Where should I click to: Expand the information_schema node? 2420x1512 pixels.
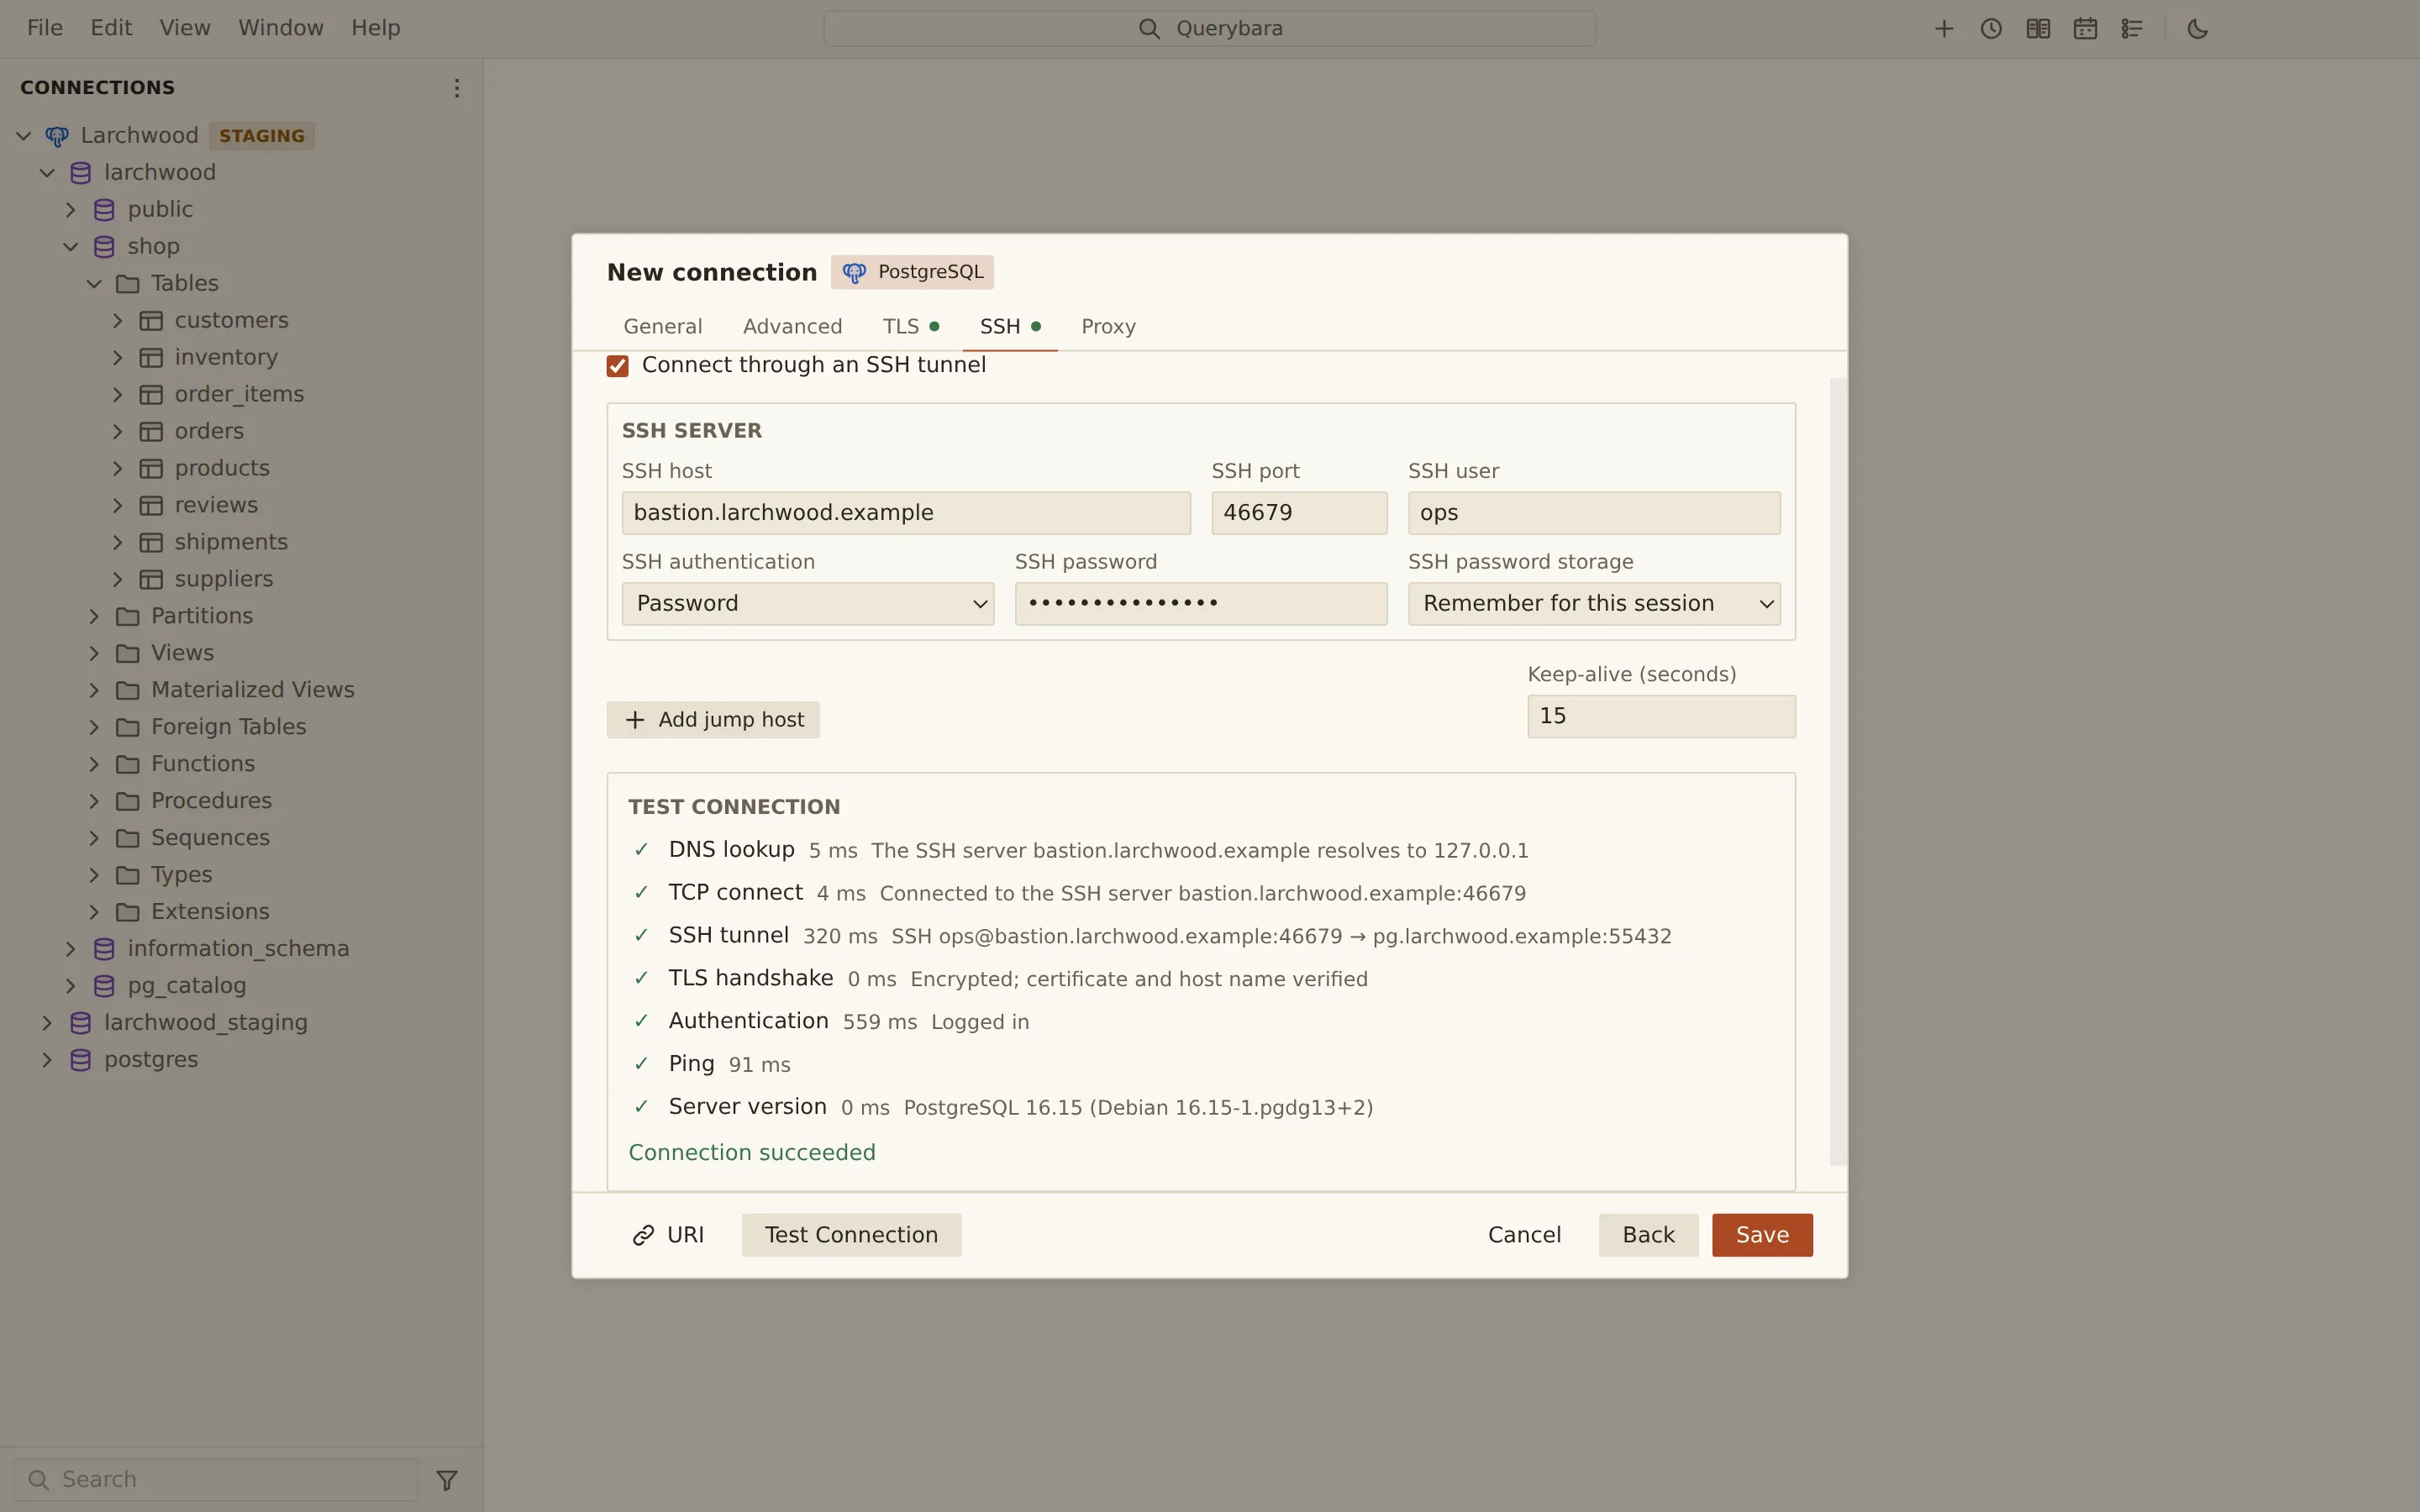71,949
